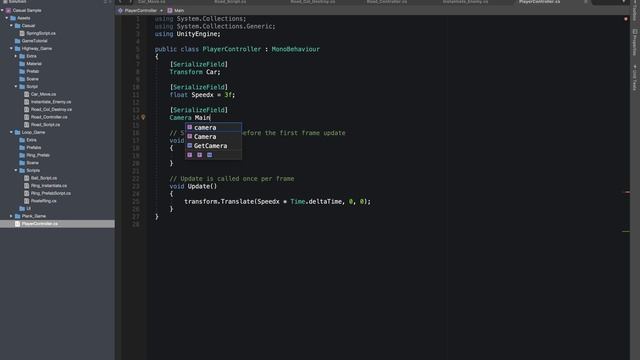Click the Ball_Script.cs file icon
Screen dimensions: 640x360
tap(27, 178)
